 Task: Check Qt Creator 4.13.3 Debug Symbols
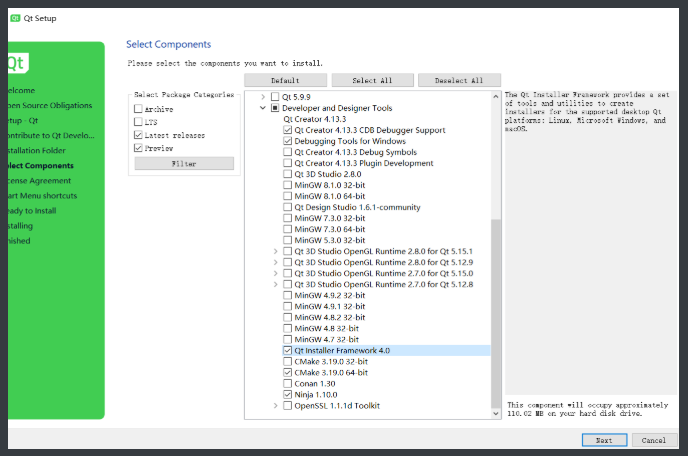287,152
